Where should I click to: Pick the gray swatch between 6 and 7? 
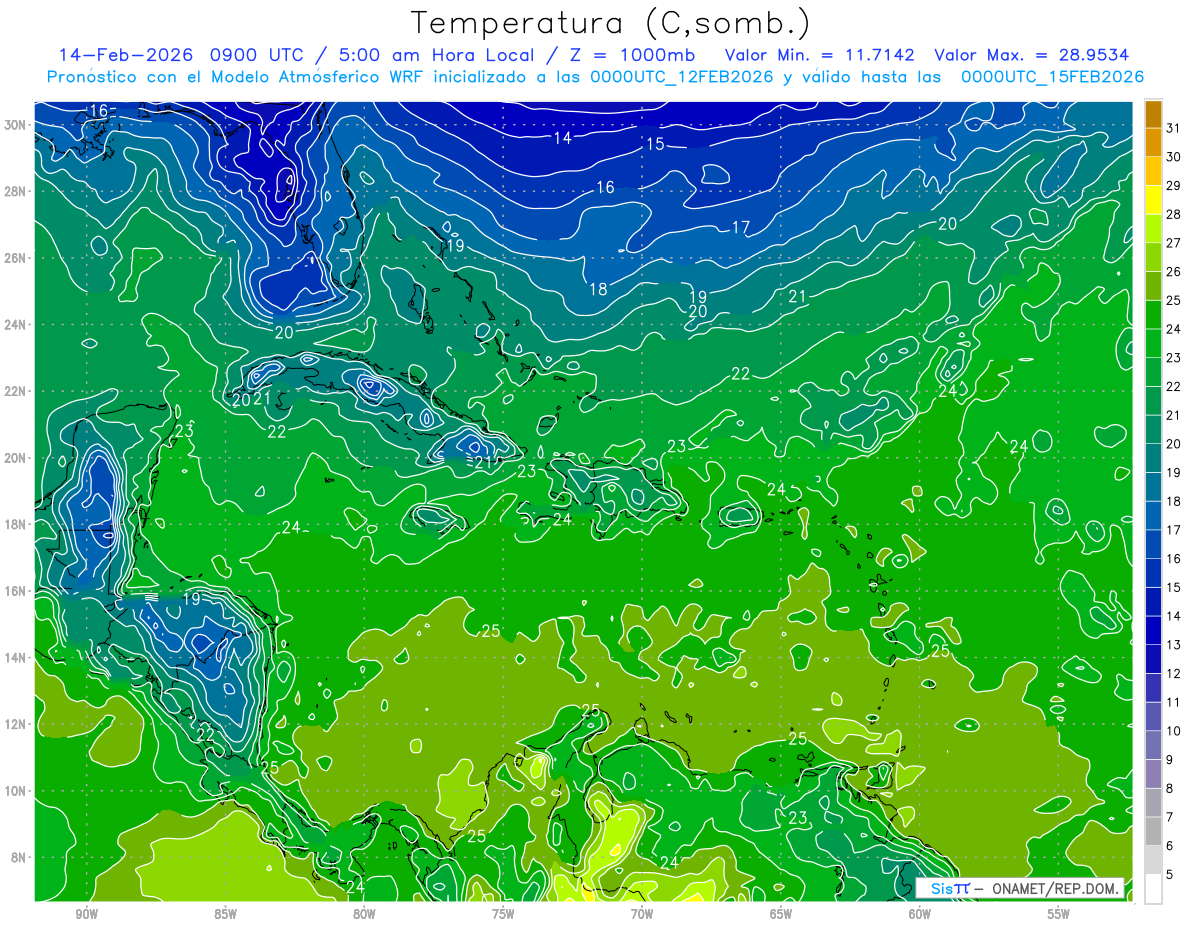pyautogui.click(x=1153, y=831)
